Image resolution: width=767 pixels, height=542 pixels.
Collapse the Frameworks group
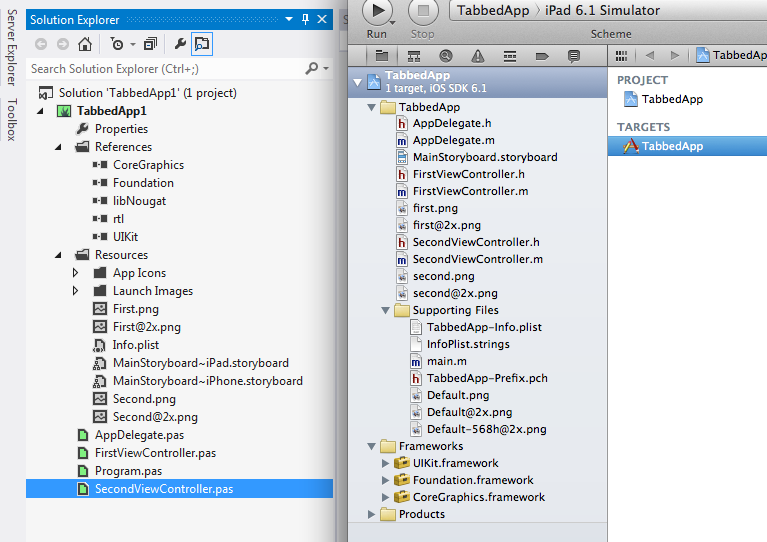371,447
